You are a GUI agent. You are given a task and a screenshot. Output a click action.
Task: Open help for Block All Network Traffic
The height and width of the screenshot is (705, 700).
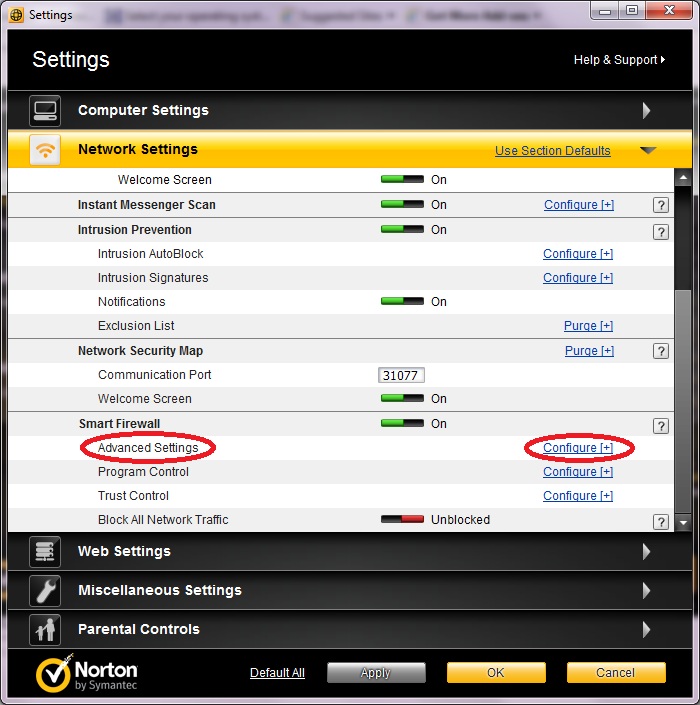[x=660, y=522]
